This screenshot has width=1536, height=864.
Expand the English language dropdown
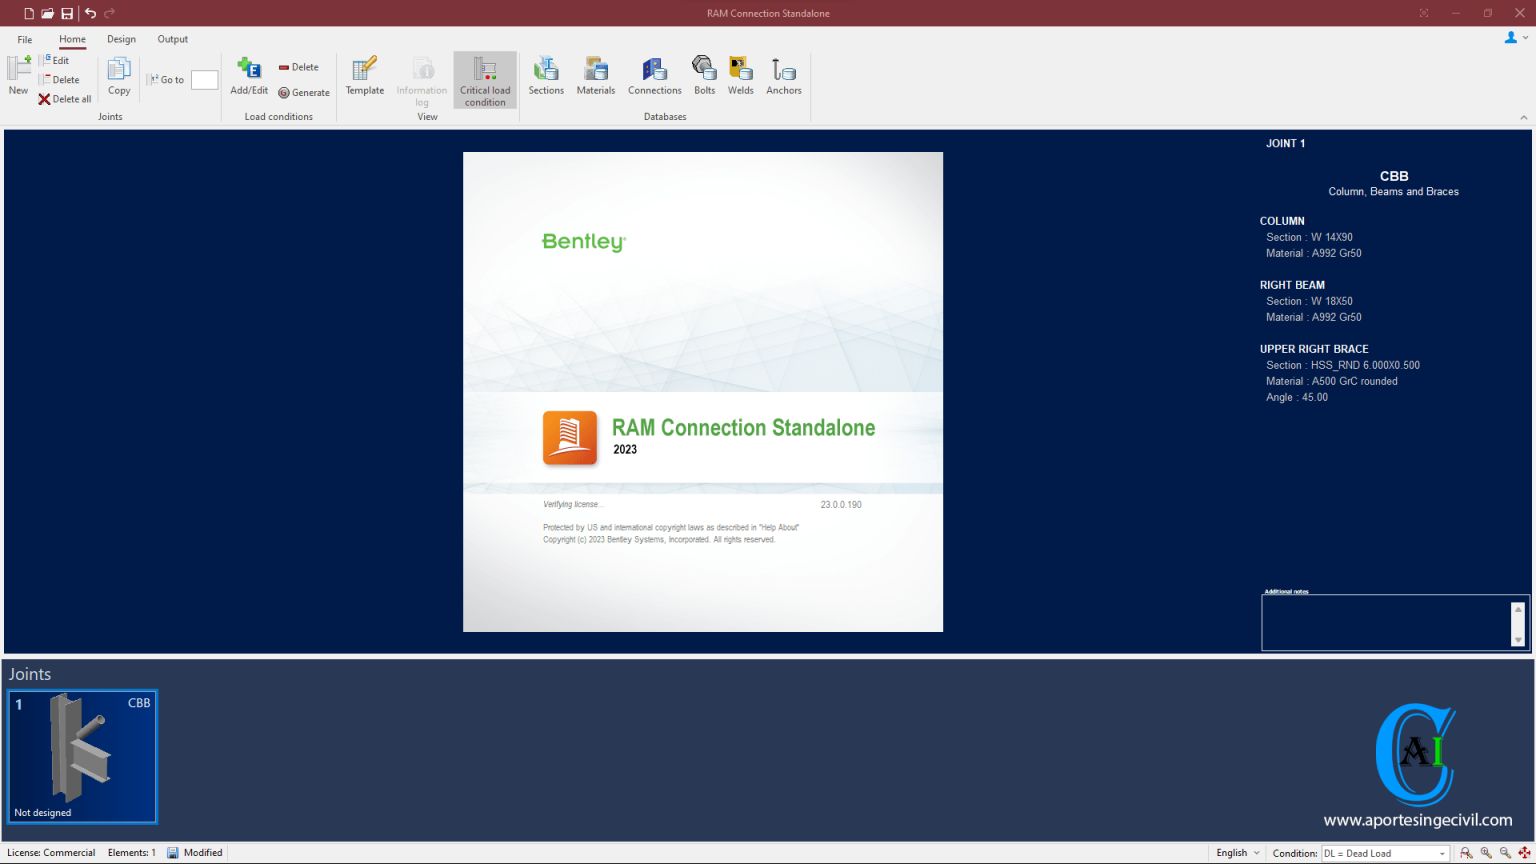tap(1238, 853)
